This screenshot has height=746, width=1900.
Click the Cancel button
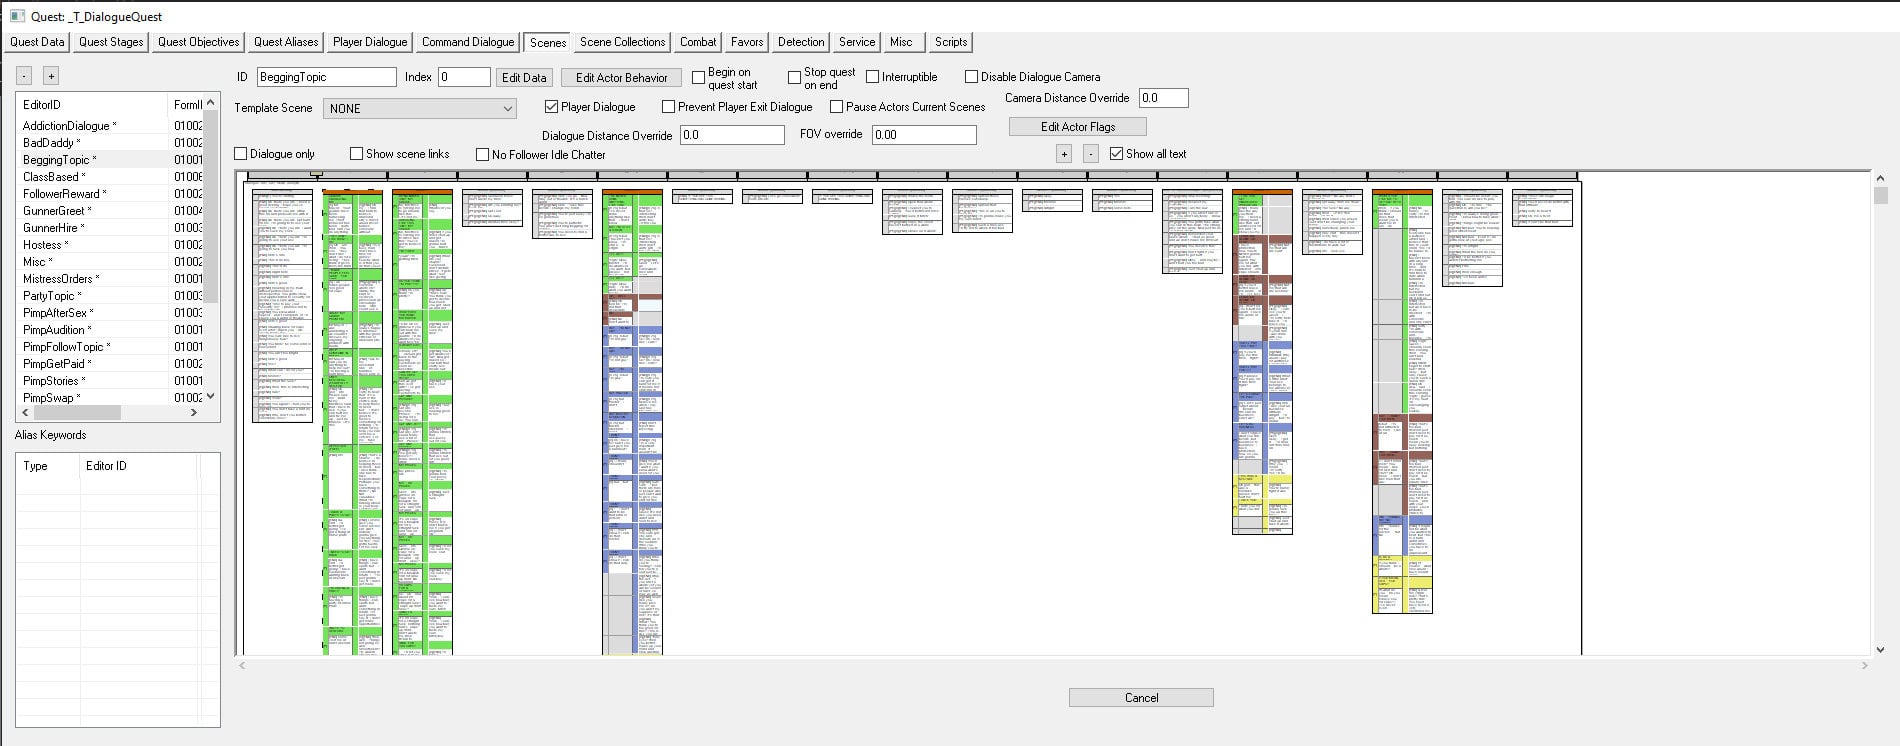coord(1141,698)
